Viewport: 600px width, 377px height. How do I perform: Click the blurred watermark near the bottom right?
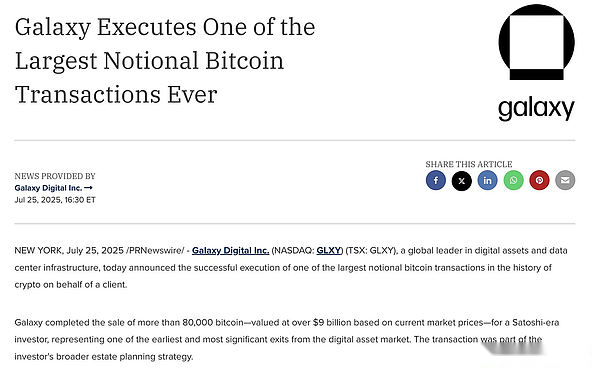515,348
